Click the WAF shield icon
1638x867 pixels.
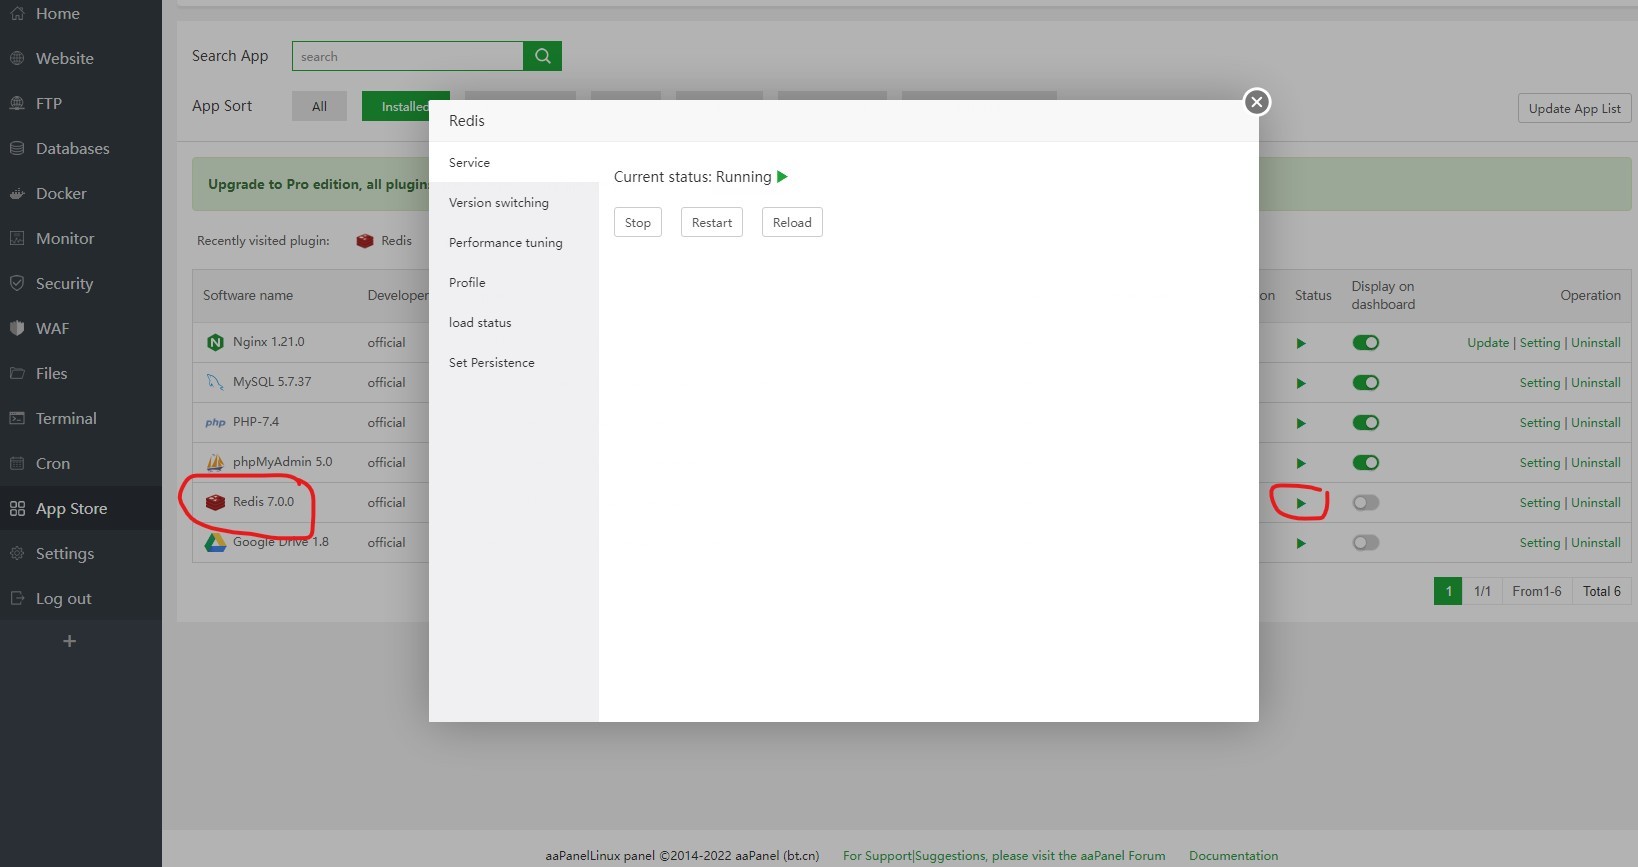point(17,328)
